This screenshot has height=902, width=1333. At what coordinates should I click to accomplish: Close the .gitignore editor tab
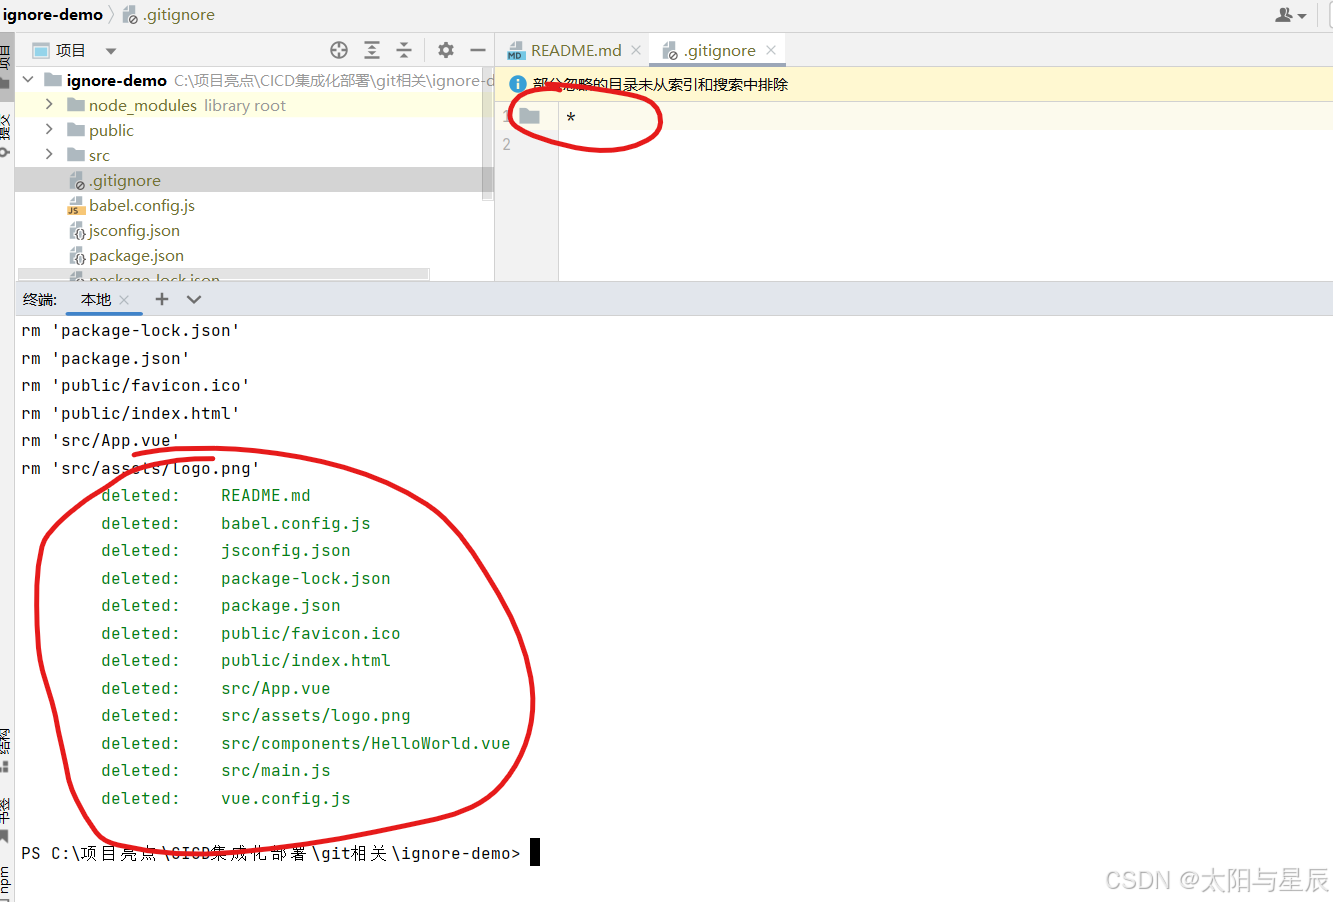(x=771, y=50)
